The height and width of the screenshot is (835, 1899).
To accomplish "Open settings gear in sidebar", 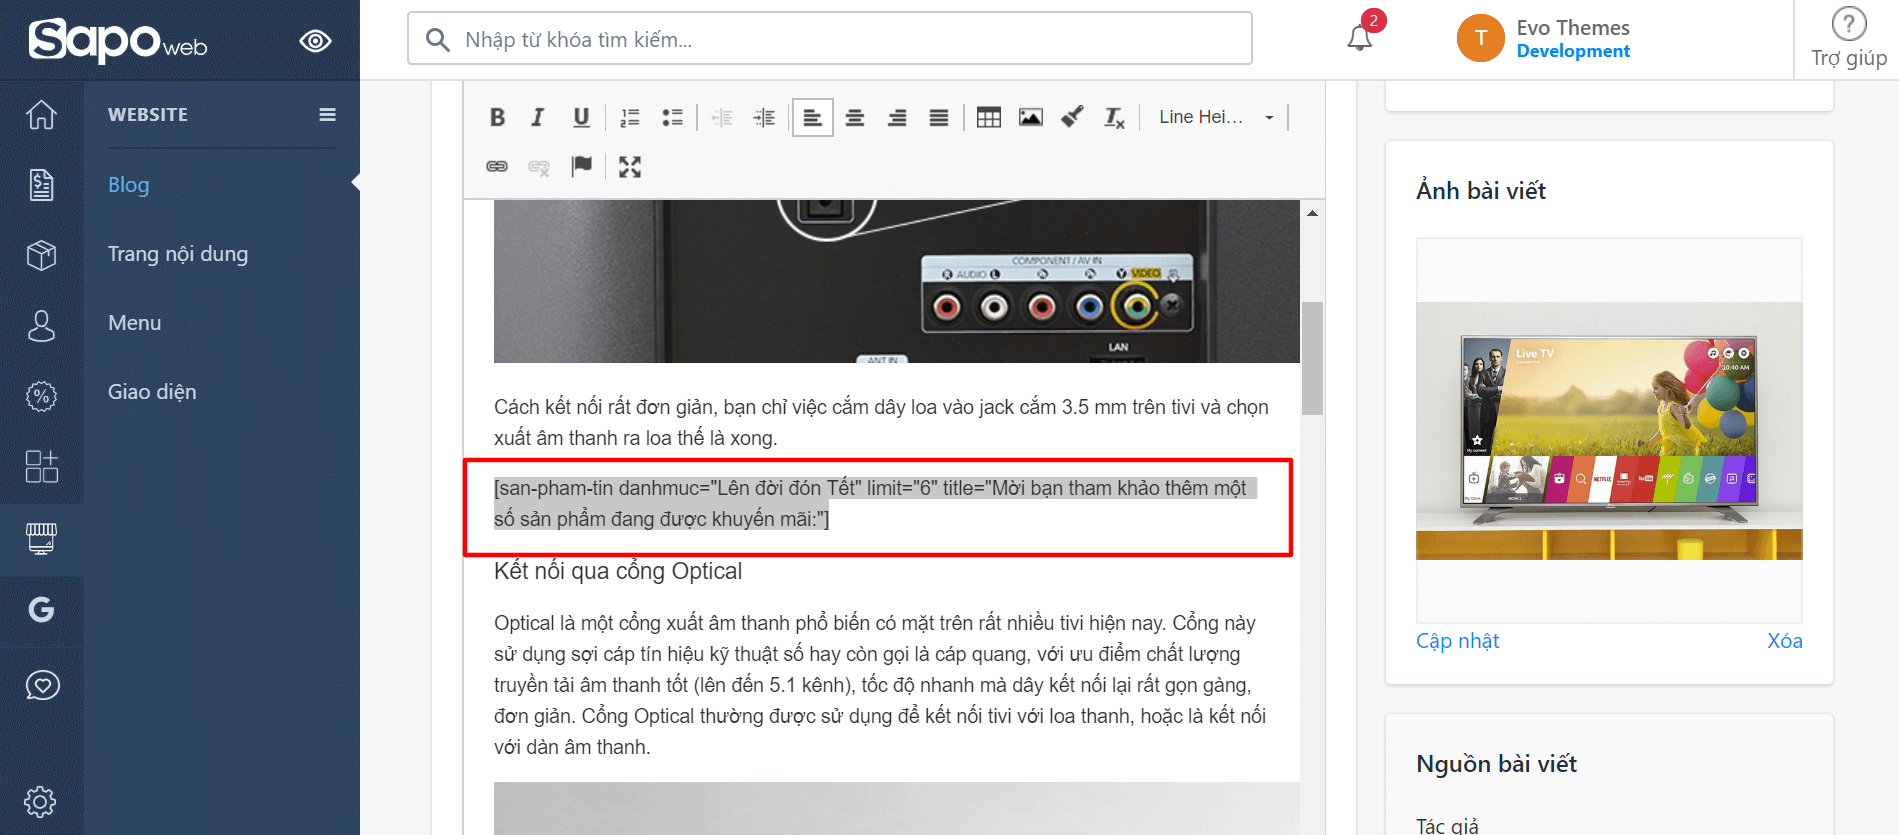I will [x=41, y=801].
